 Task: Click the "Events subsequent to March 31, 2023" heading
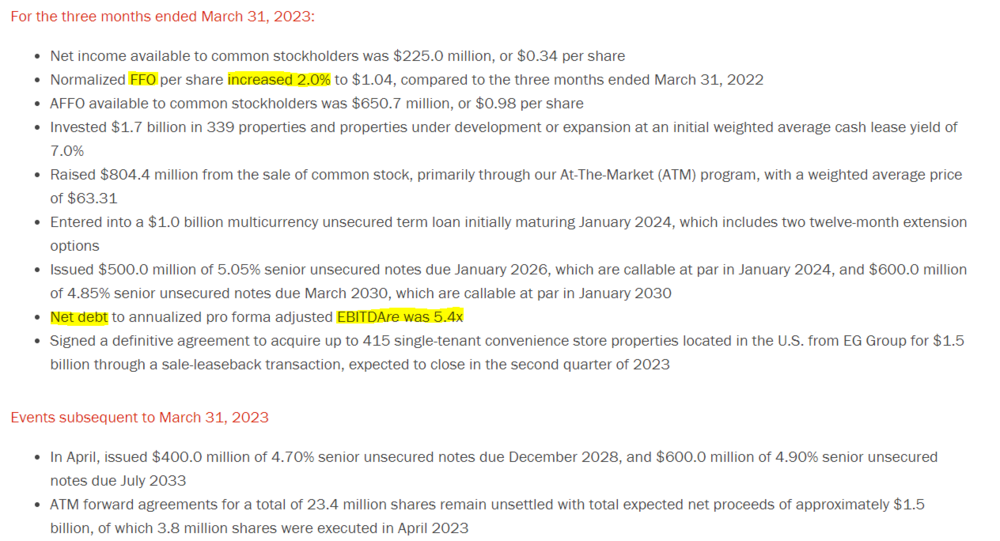(140, 417)
